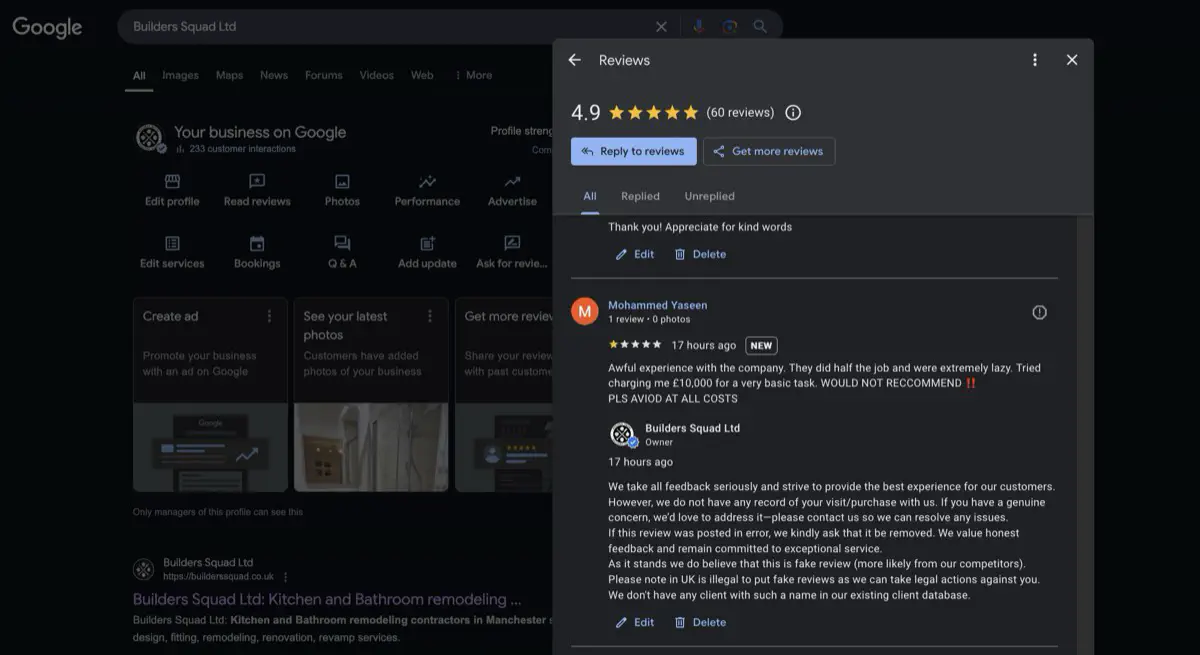Switch to the Replied reviews tab
This screenshot has height=655, width=1200.
(640, 196)
